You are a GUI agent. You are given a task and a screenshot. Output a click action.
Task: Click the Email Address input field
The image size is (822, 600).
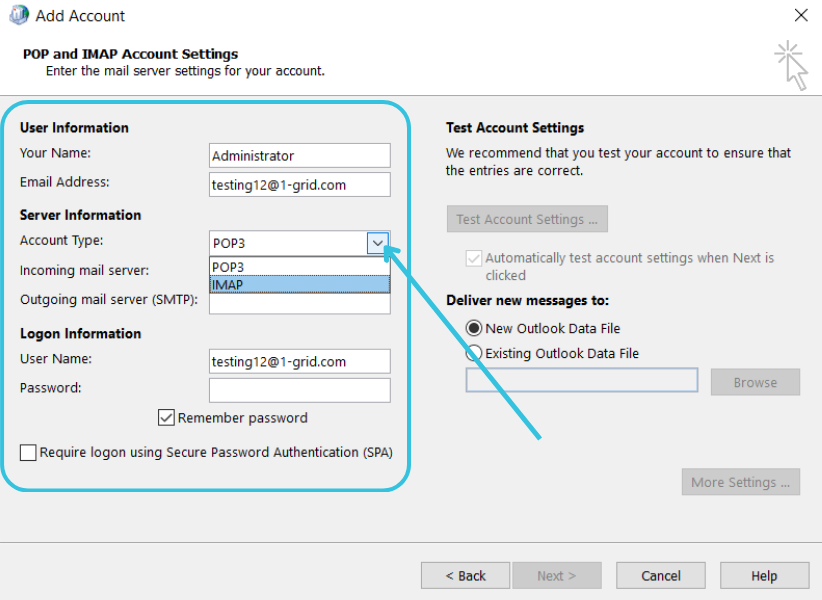(x=299, y=185)
